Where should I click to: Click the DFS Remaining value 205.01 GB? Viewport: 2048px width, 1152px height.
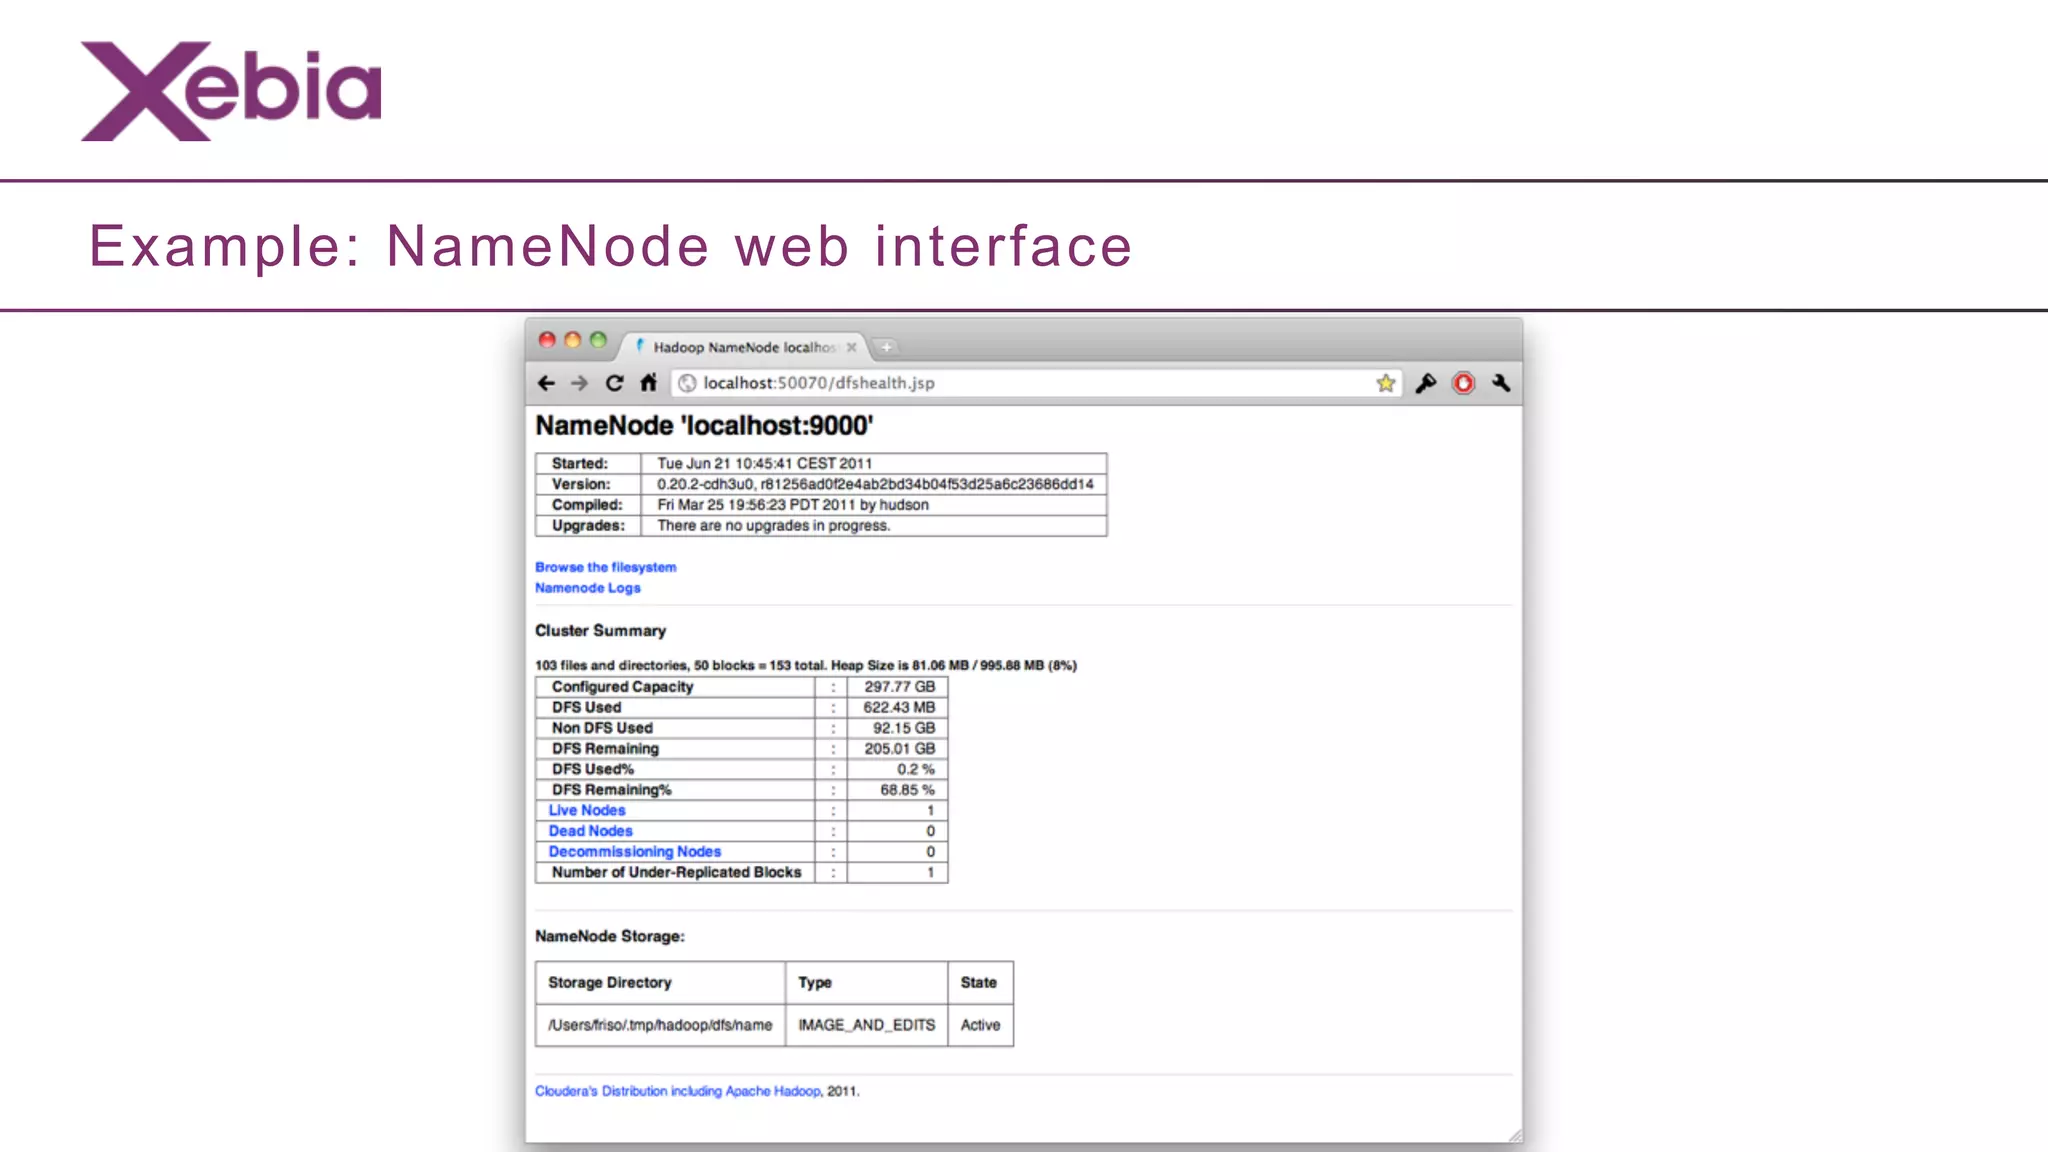[x=899, y=749]
